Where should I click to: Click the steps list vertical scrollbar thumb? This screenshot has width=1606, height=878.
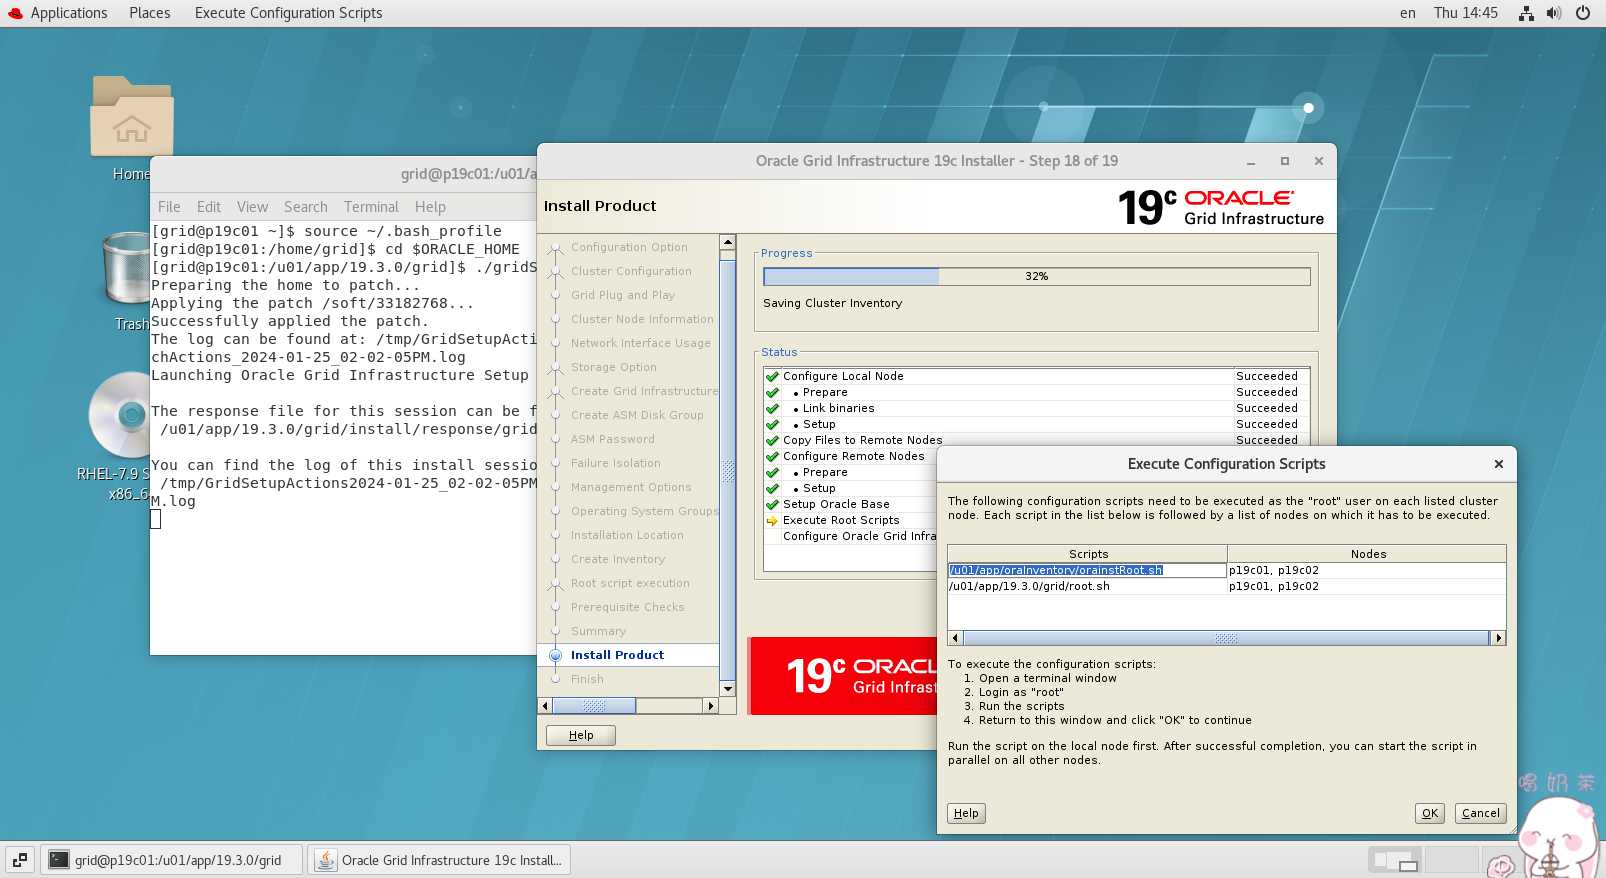(728, 470)
